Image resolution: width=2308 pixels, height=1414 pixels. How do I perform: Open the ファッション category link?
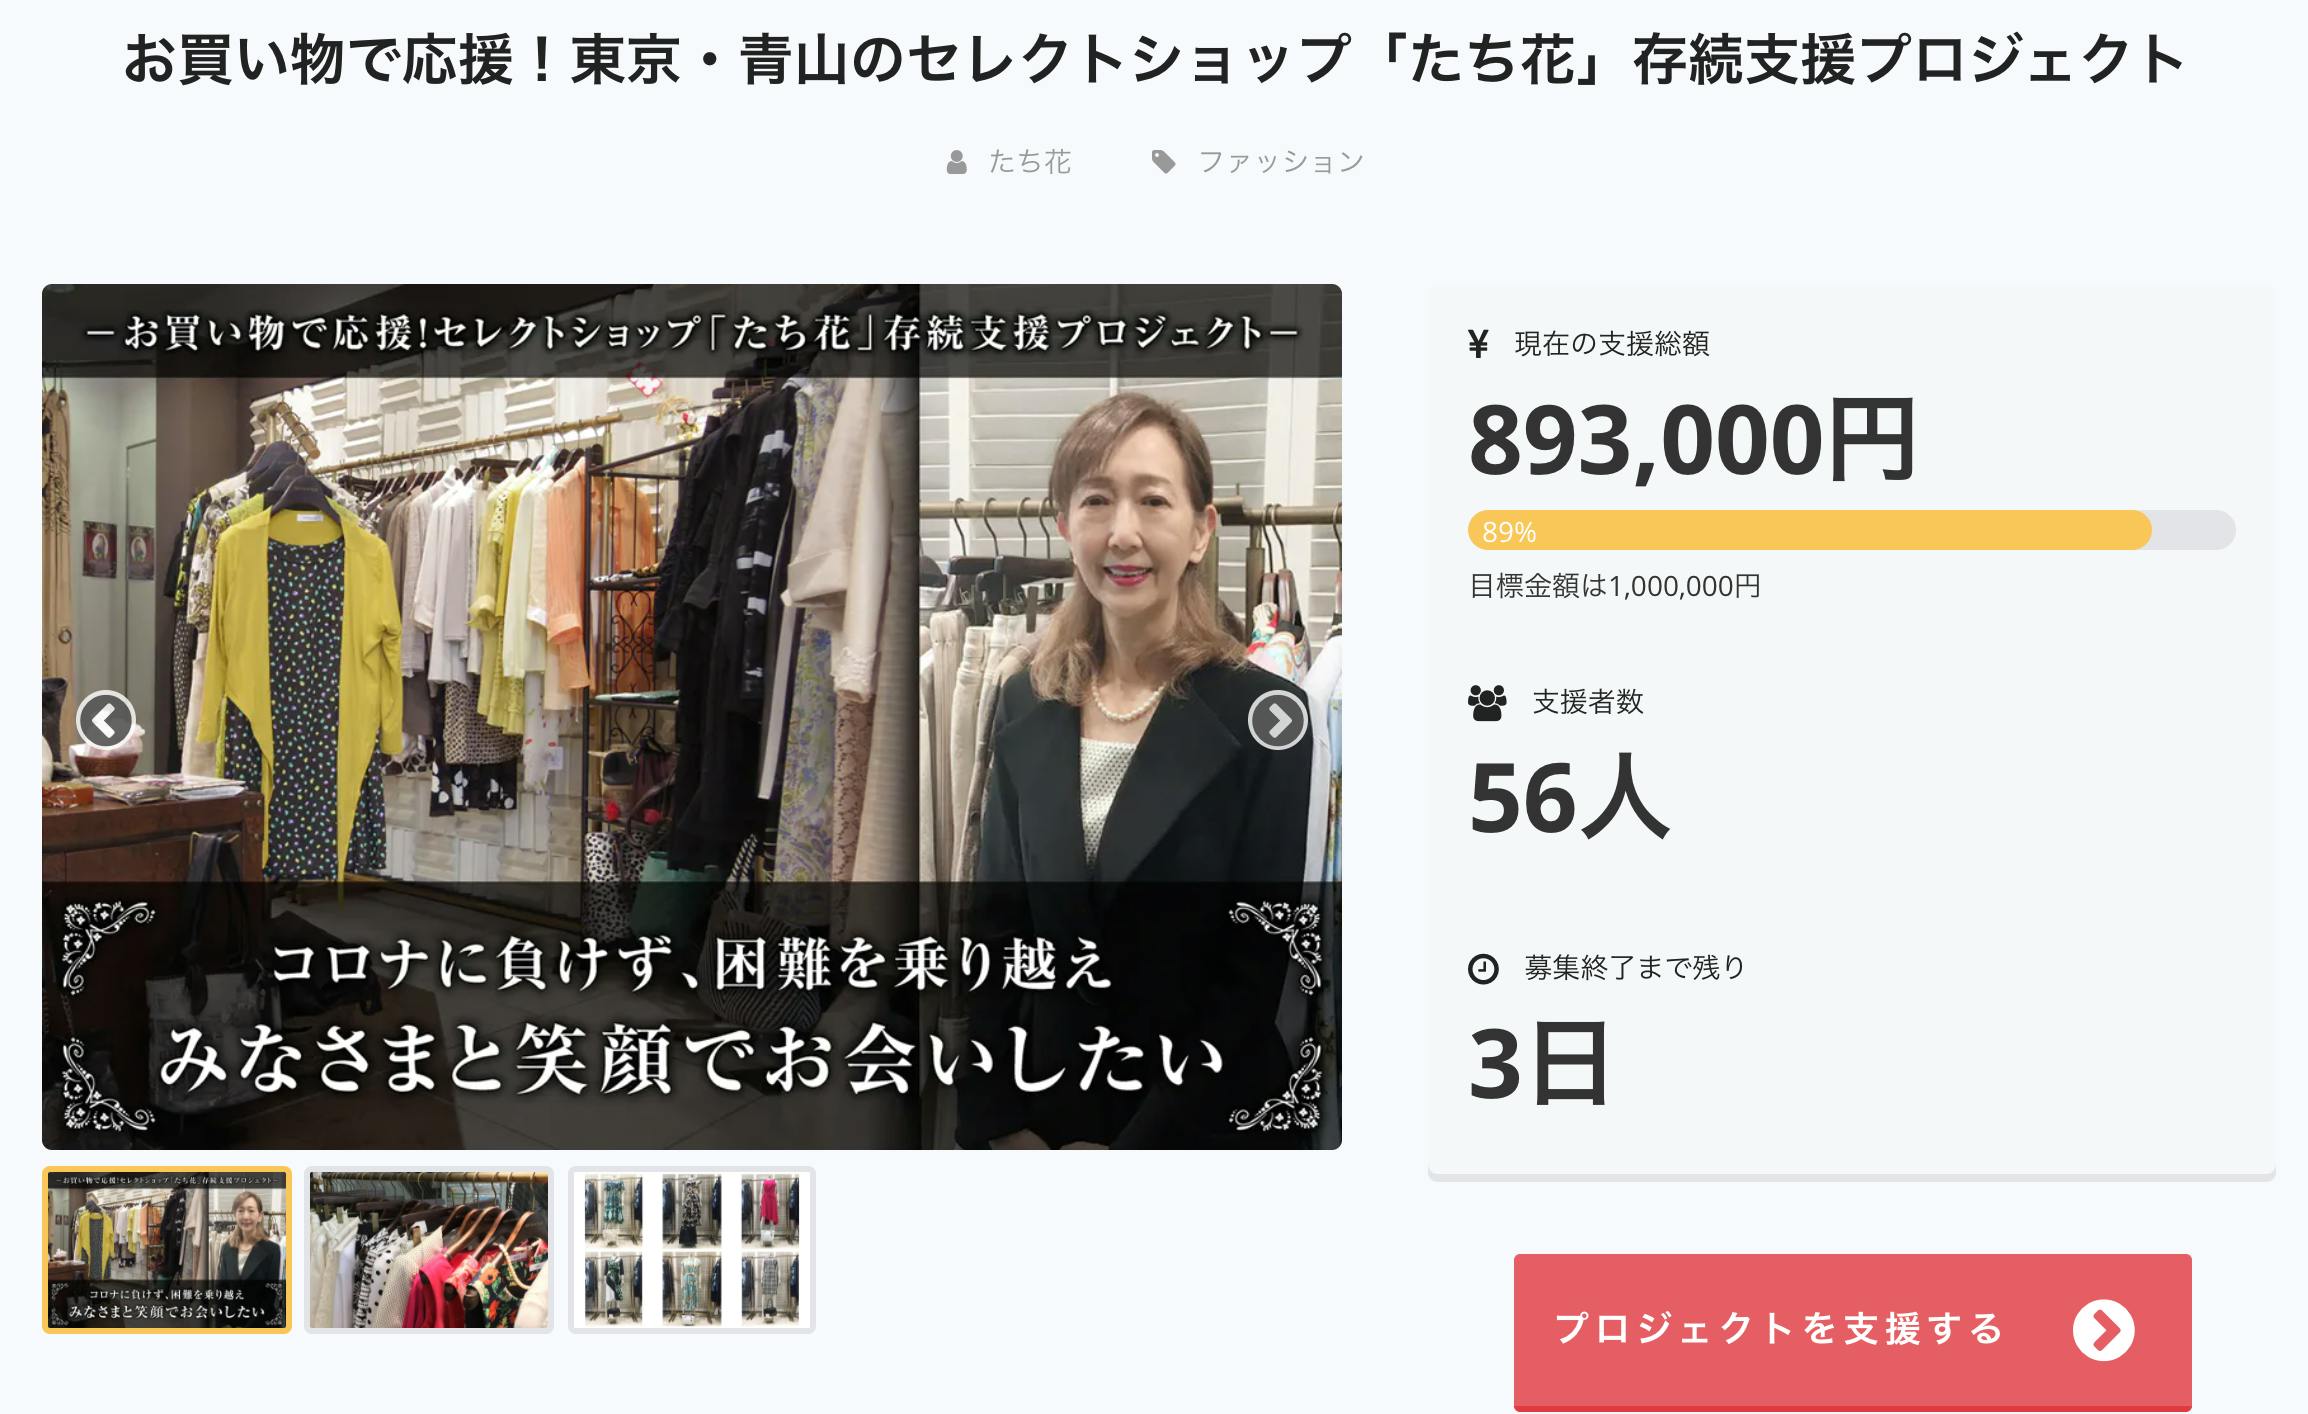tap(1281, 162)
